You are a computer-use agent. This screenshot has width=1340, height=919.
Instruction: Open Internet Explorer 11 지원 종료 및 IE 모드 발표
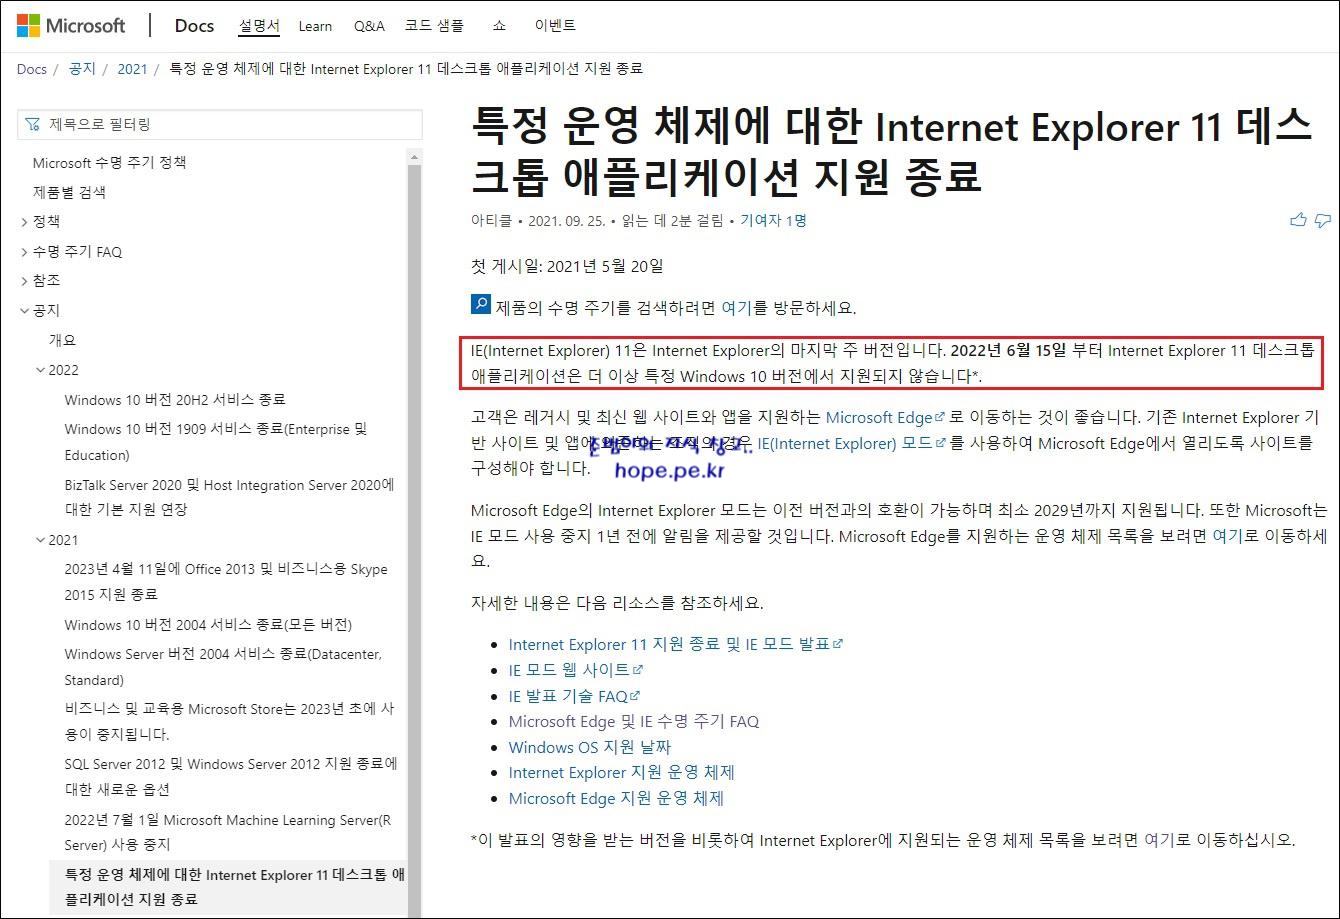(675, 644)
